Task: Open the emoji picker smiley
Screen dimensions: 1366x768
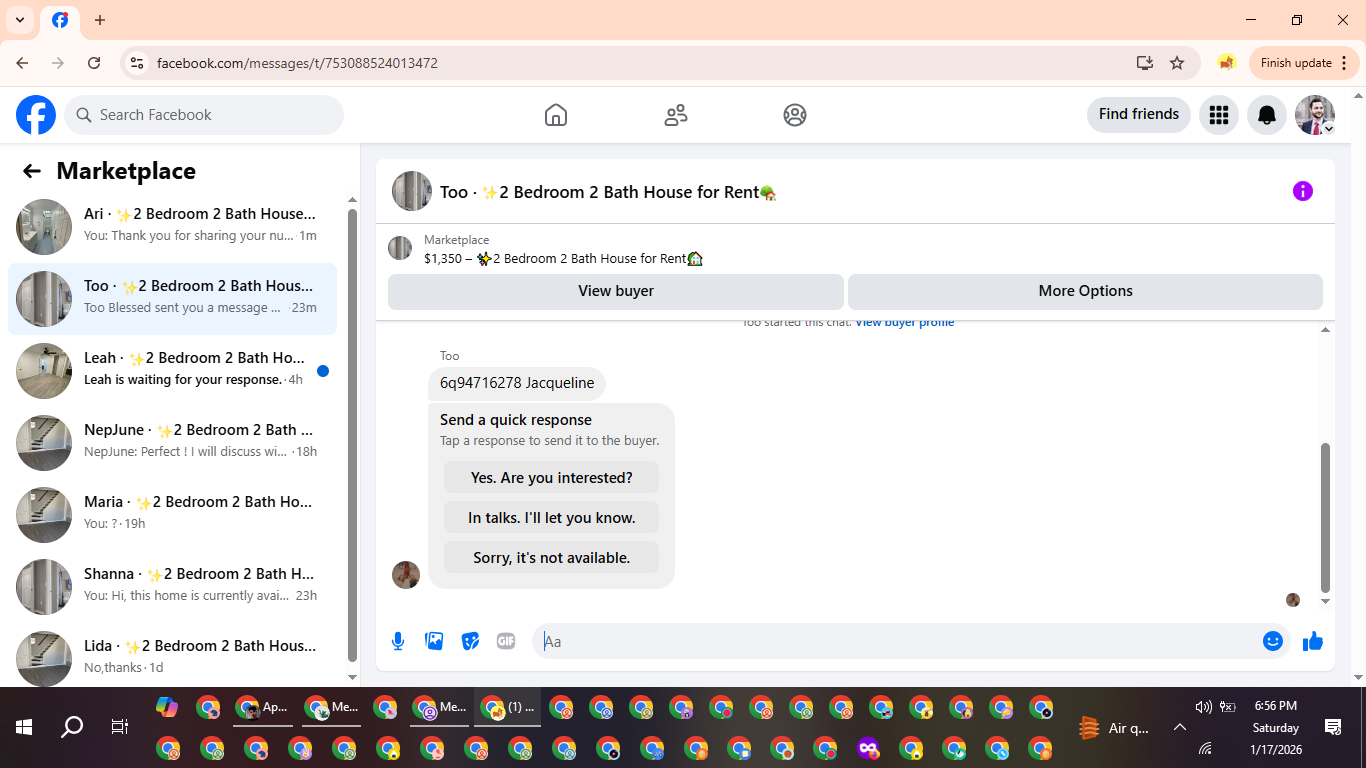Action: [x=1273, y=641]
